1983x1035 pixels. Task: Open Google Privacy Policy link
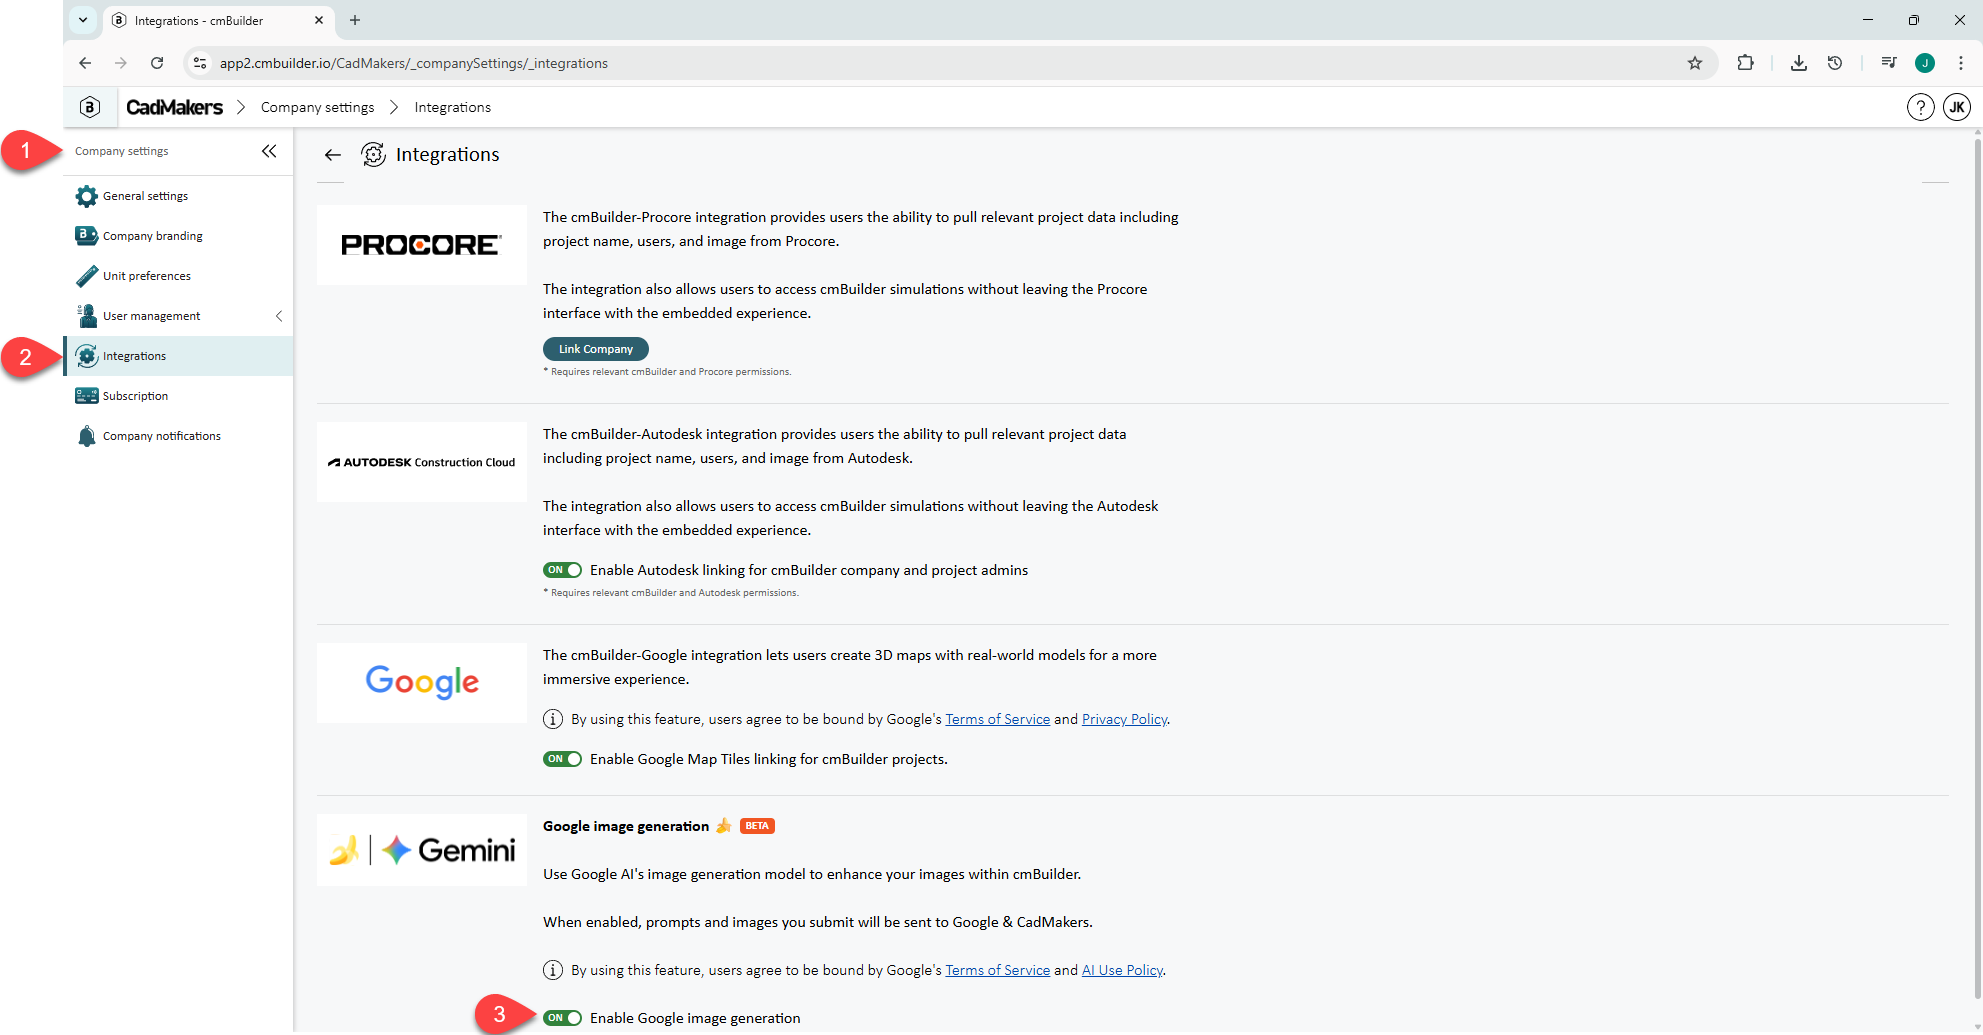click(1124, 719)
